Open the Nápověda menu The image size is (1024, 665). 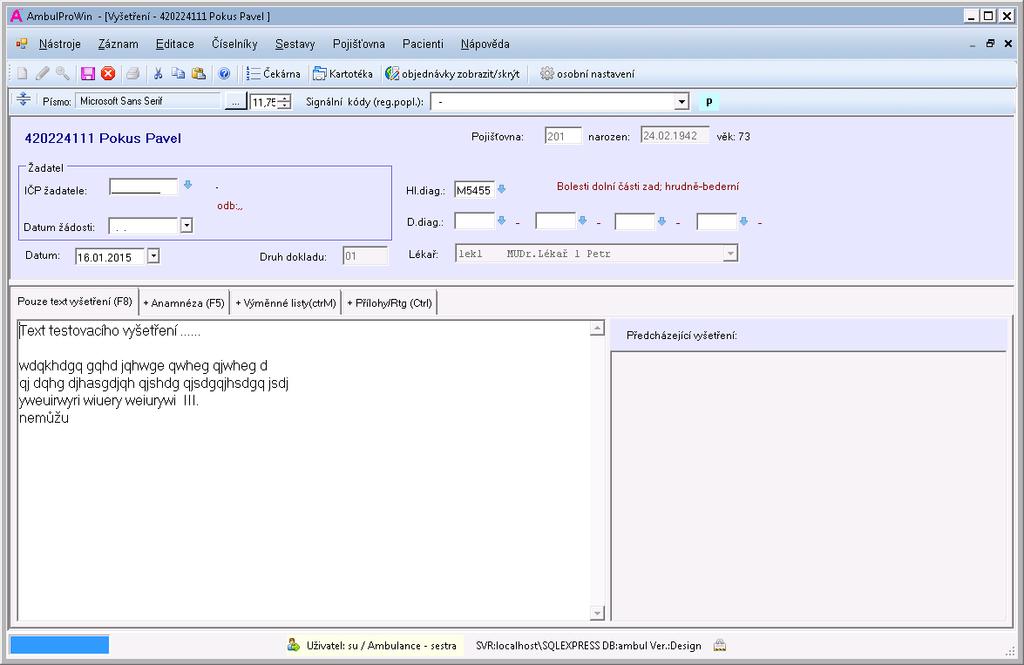pos(485,44)
